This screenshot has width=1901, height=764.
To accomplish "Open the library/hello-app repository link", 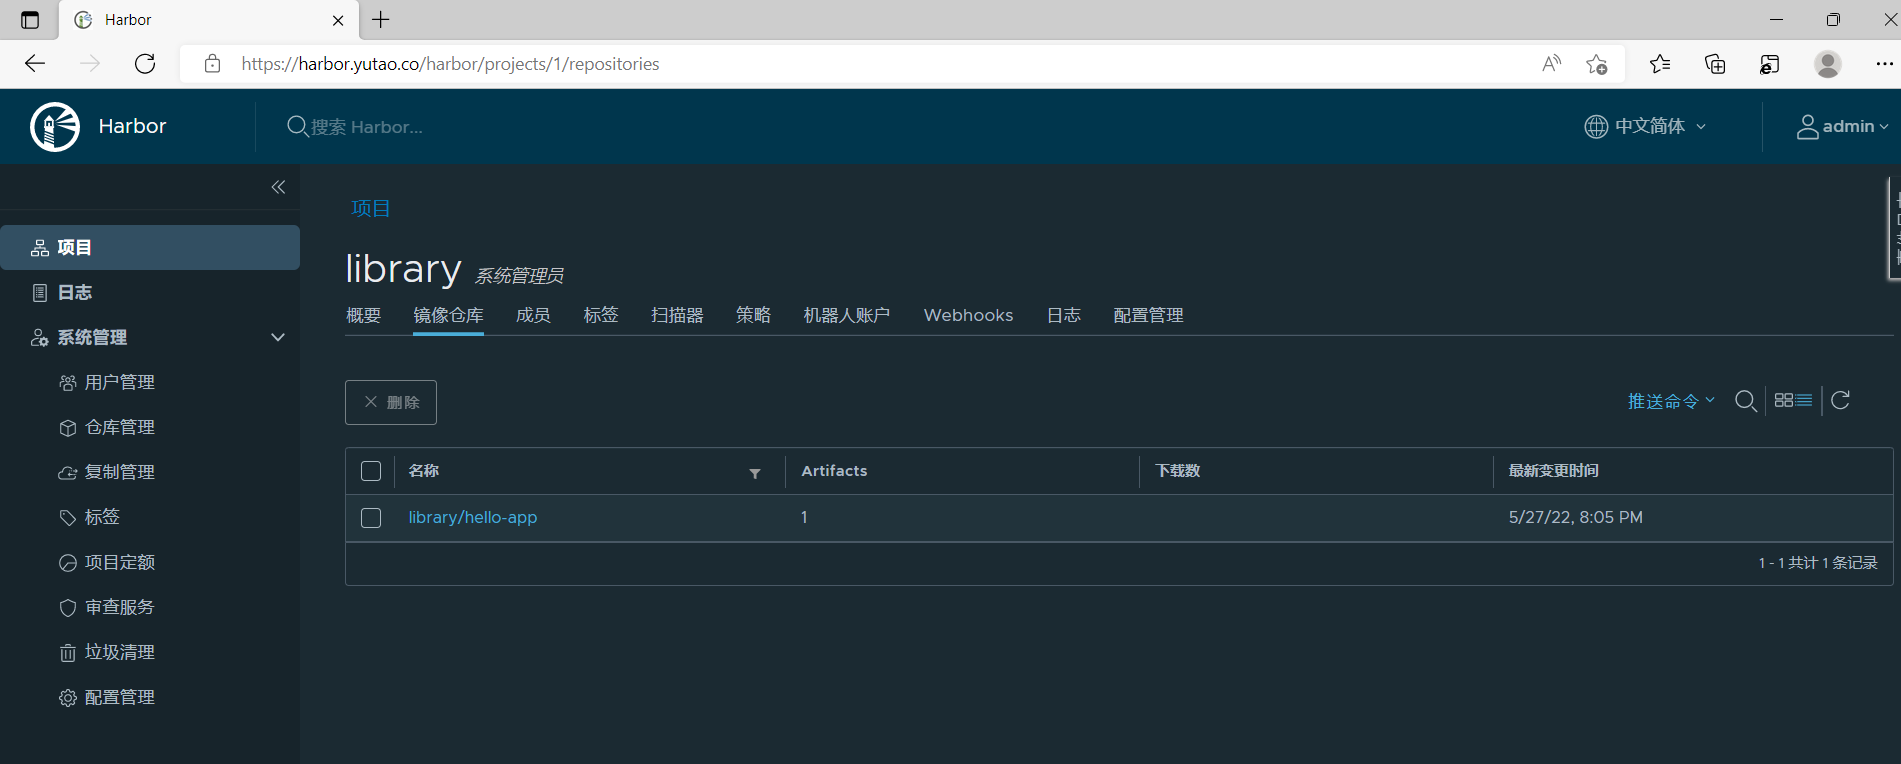I will 473,517.
